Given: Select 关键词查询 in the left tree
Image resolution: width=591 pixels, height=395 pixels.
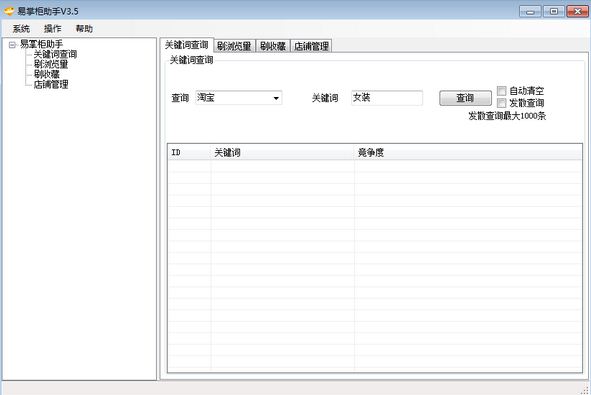Looking at the screenshot, I should click(55, 54).
